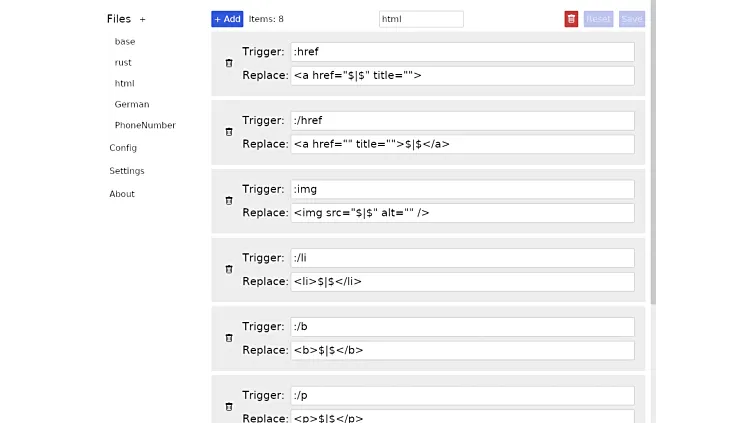752x423 pixels.
Task: Delete the :/b trigger entry
Action: 229,338
